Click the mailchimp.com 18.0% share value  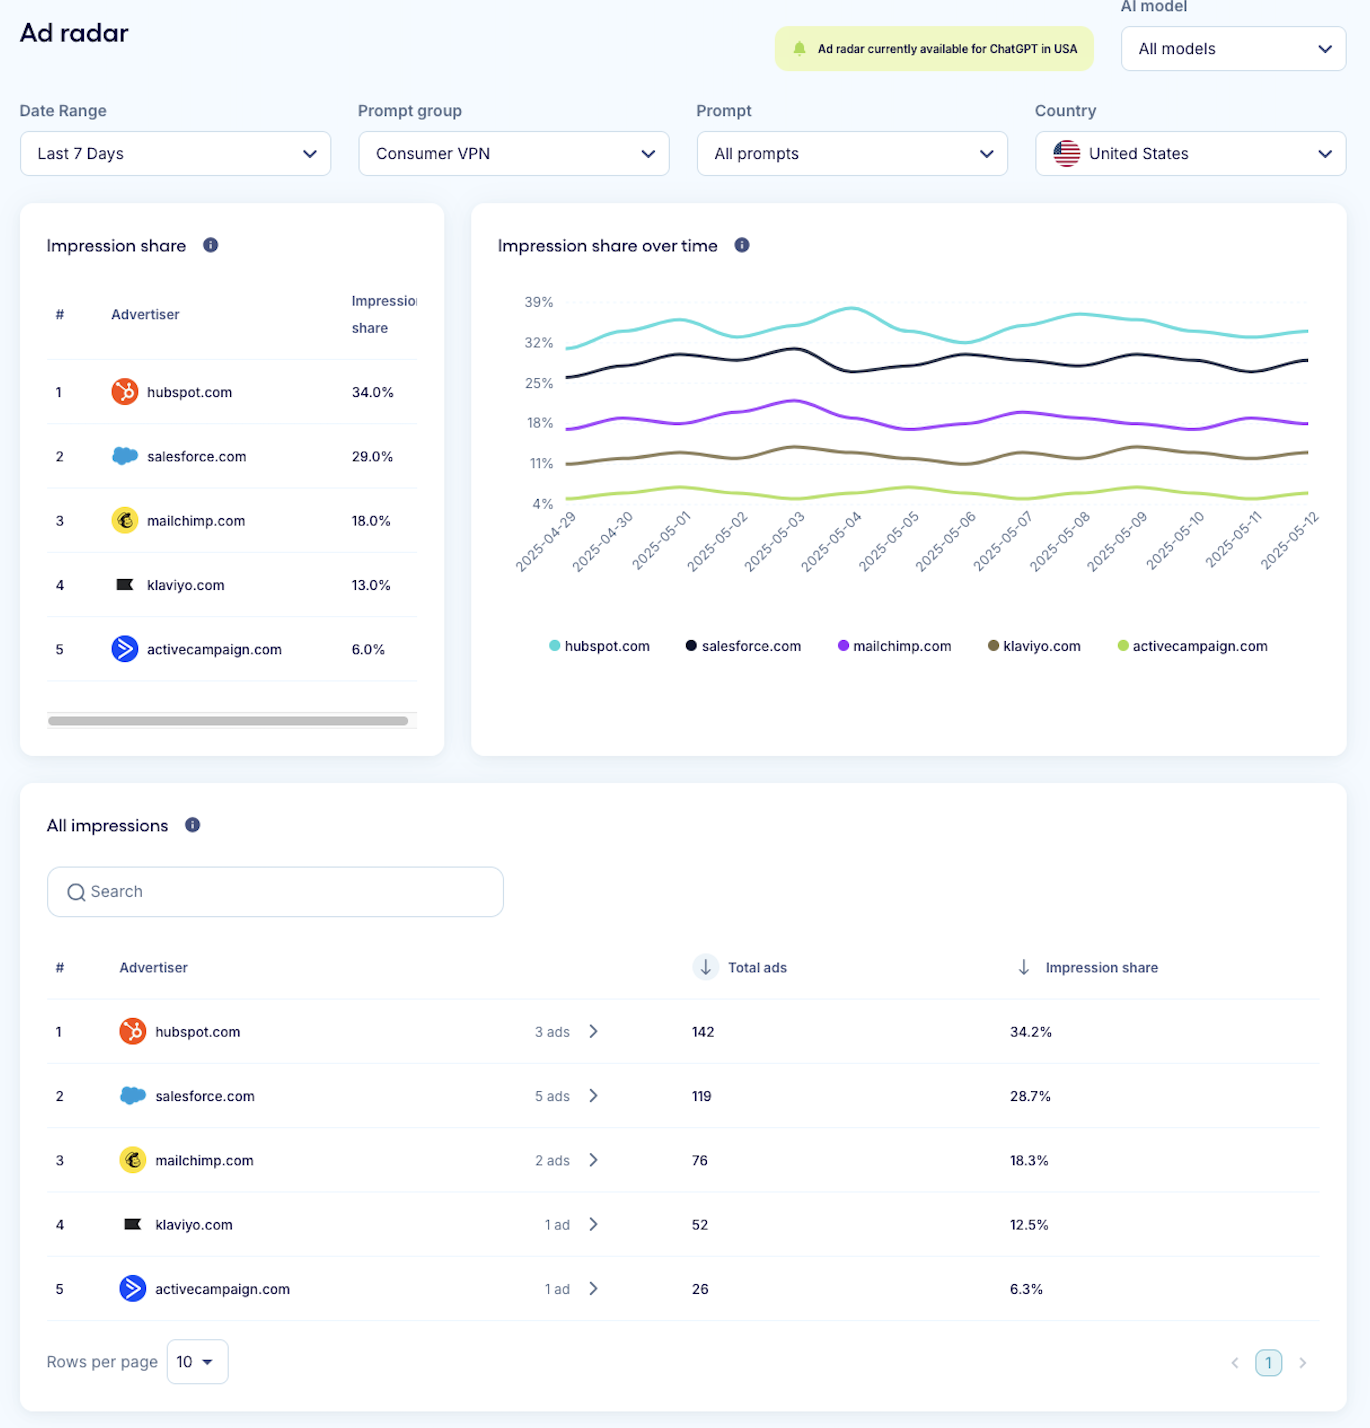[x=371, y=521]
